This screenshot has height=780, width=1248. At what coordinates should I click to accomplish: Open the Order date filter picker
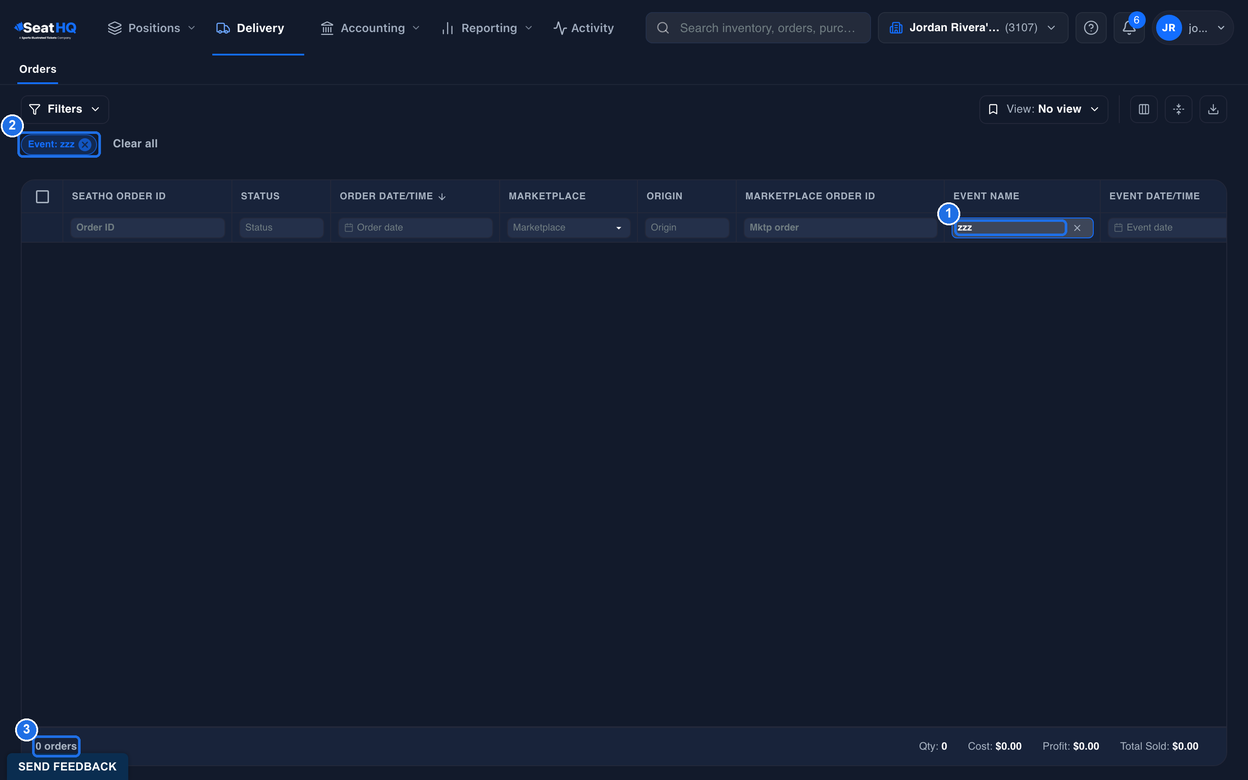pos(415,228)
